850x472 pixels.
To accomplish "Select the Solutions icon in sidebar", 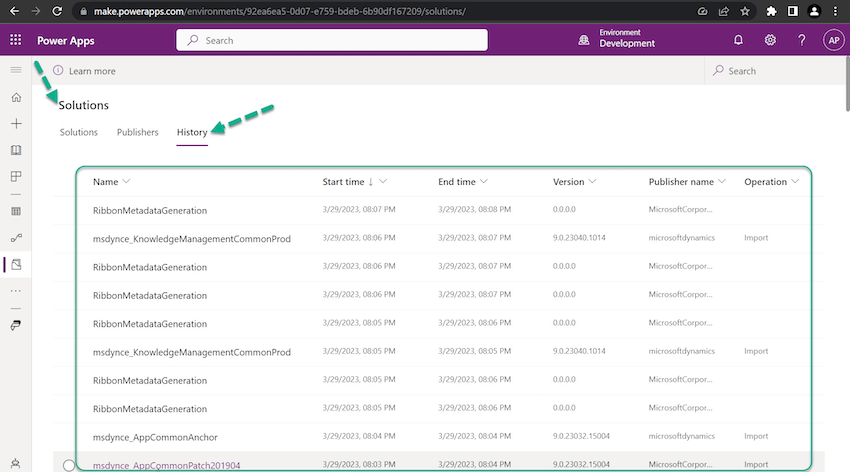I will [x=16, y=264].
